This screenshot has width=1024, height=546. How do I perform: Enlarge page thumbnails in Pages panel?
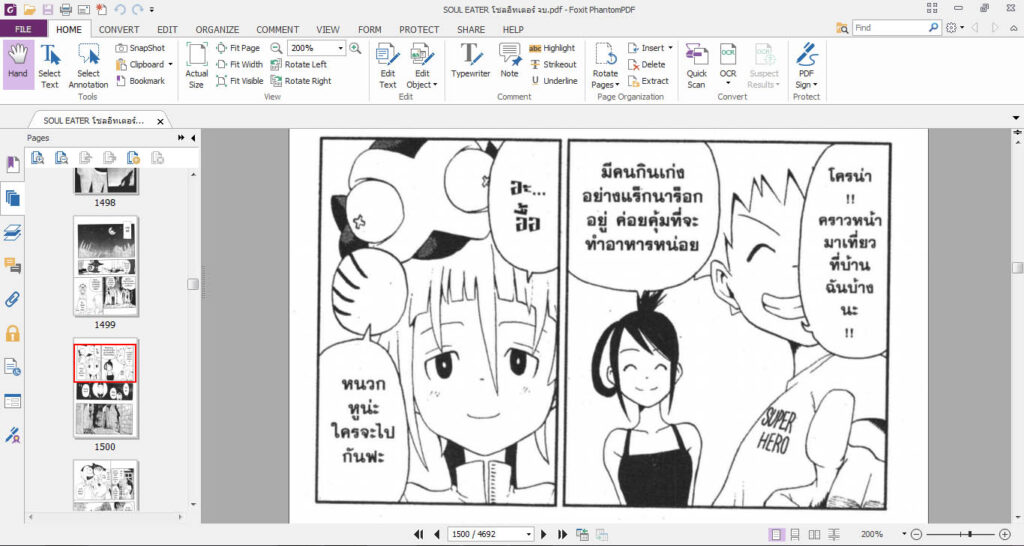tap(37, 157)
